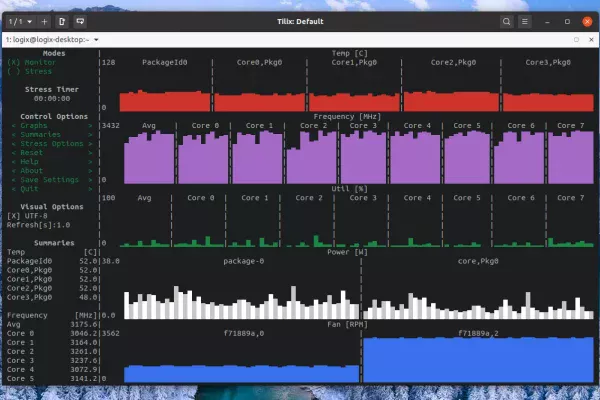This screenshot has width=600, height=400.
Task: Click the Frequency [MHz] graph title
Action: (x=347, y=116)
